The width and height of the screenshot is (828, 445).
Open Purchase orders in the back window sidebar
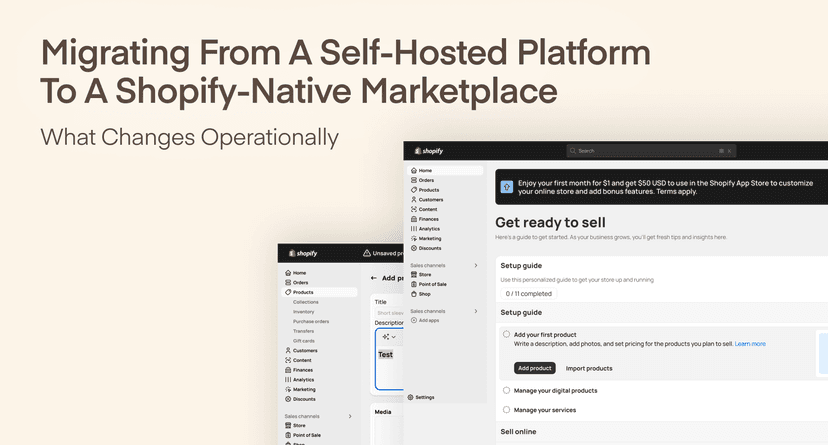pyautogui.click(x=311, y=321)
